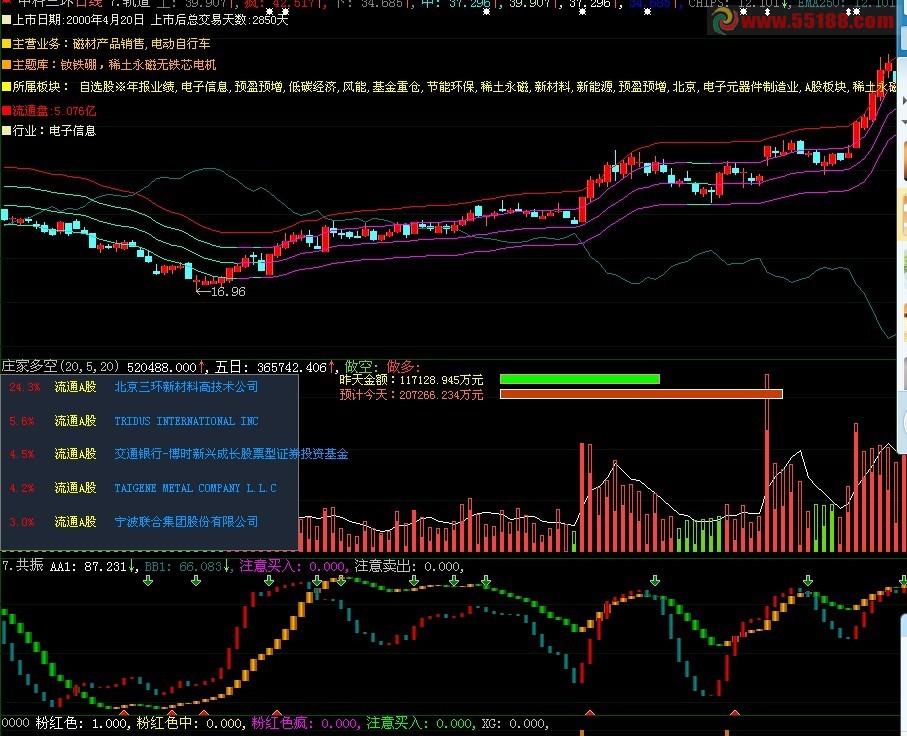Click the 粉红色中: 0.000 value
907x736 pixels.
coord(190,723)
